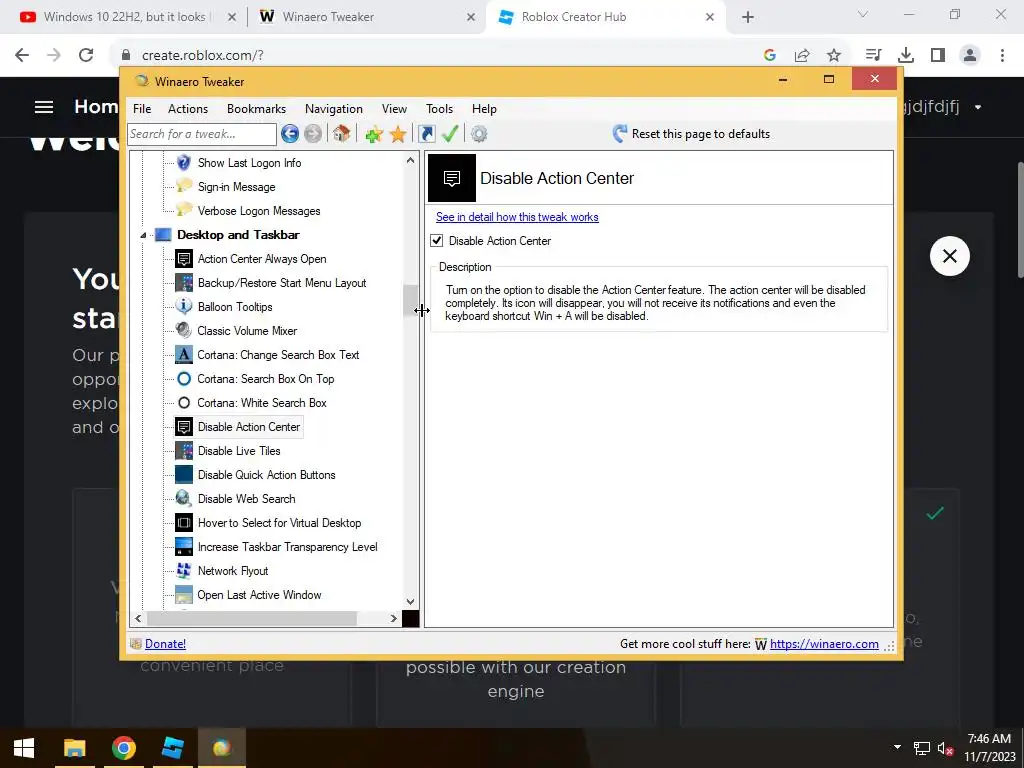Switch to the Winaero Tweaker browser tab
Screen dimensions: 1024x768
coord(368,17)
